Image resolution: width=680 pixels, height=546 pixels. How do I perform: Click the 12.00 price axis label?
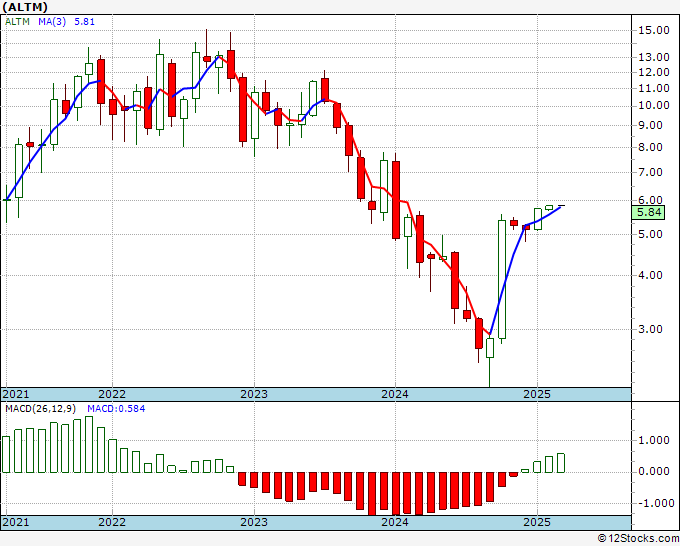(654, 72)
